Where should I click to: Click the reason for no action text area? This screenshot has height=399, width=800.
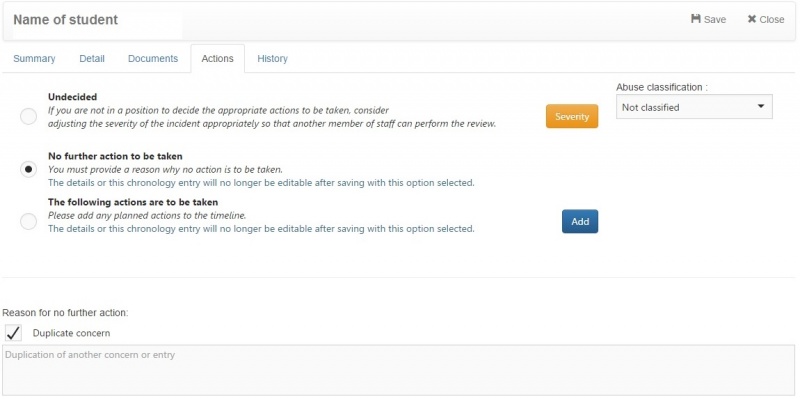point(399,370)
